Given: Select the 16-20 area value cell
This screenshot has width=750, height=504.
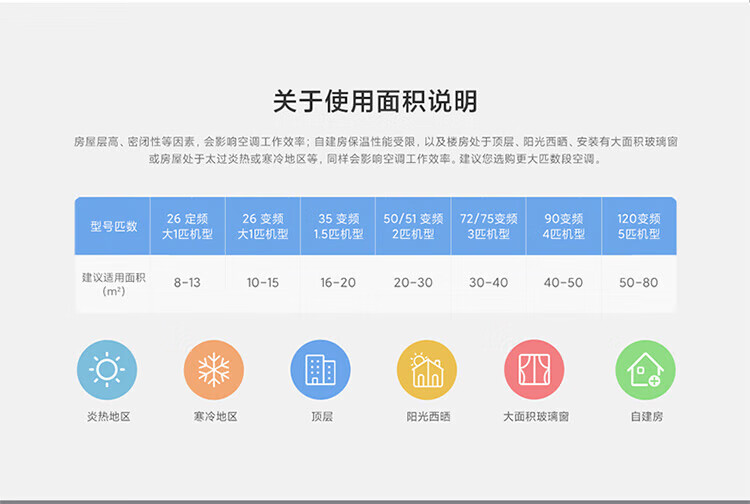Looking at the screenshot, I should click(x=338, y=283).
